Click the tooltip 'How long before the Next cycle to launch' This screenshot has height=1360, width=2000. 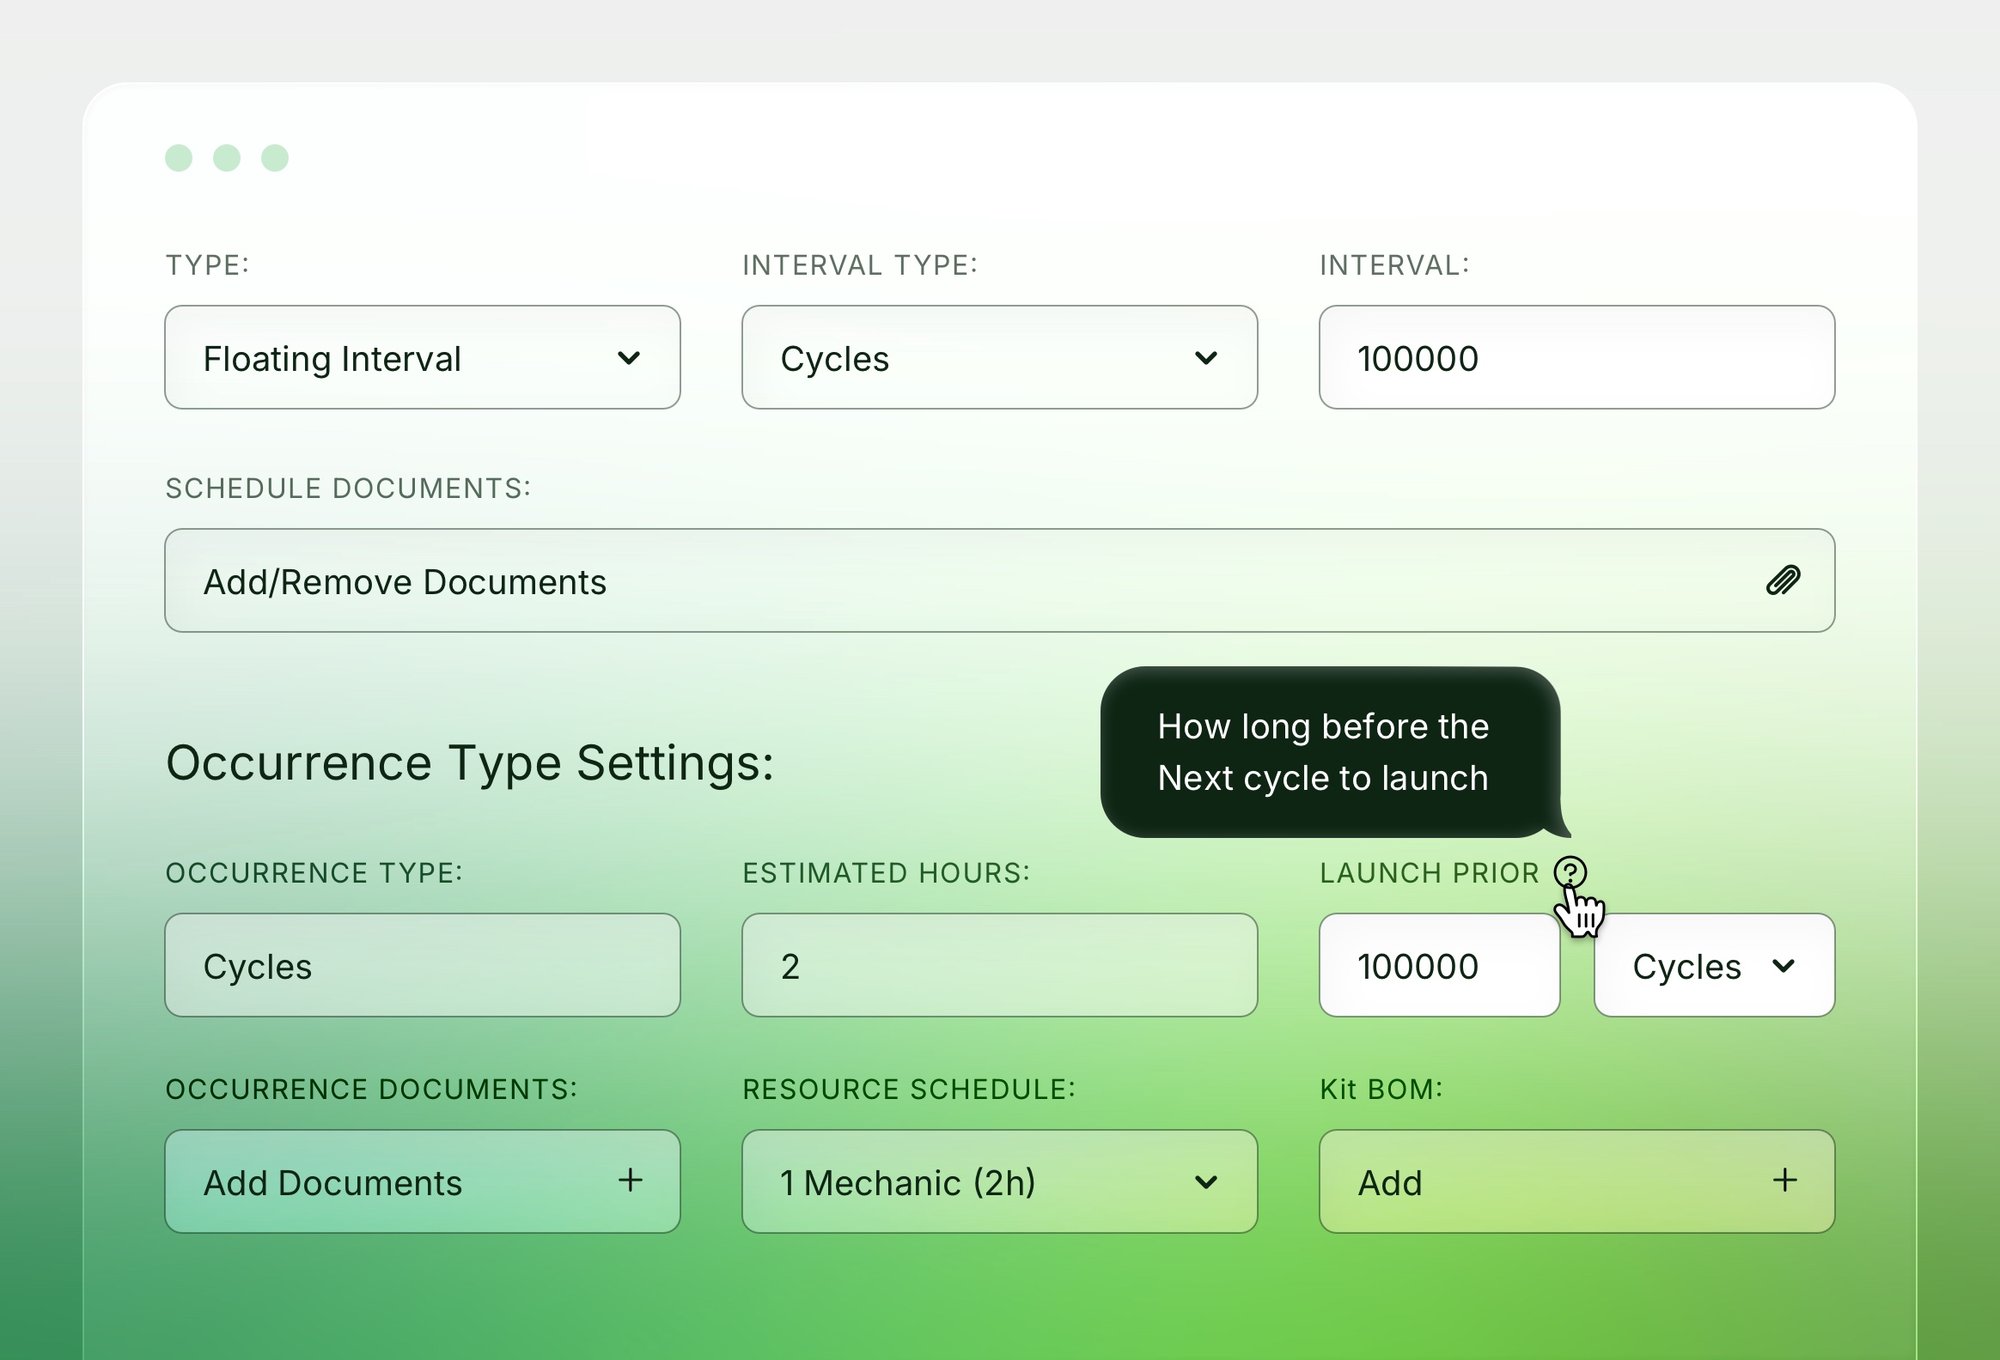click(1330, 752)
